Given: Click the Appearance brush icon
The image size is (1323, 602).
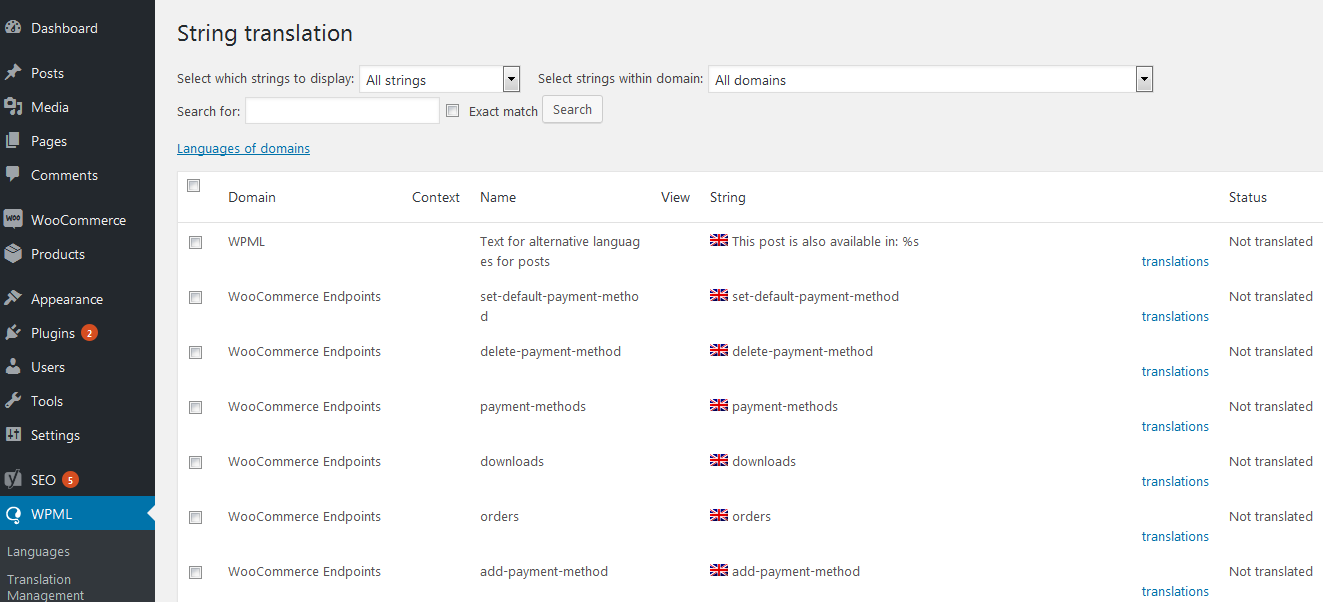Looking at the screenshot, I should 13,299.
